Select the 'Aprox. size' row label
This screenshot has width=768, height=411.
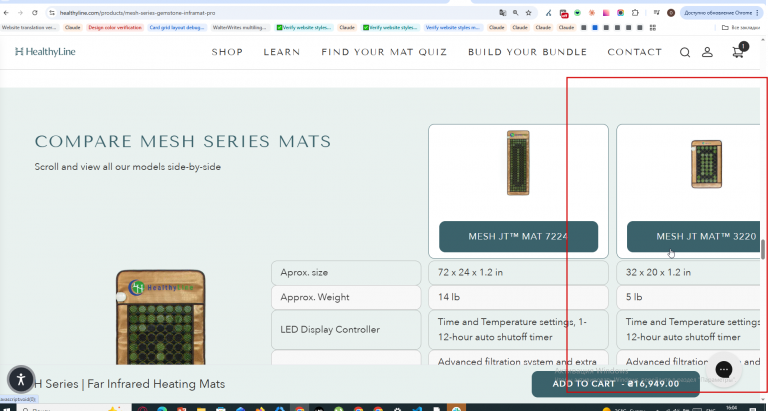click(x=346, y=272)
